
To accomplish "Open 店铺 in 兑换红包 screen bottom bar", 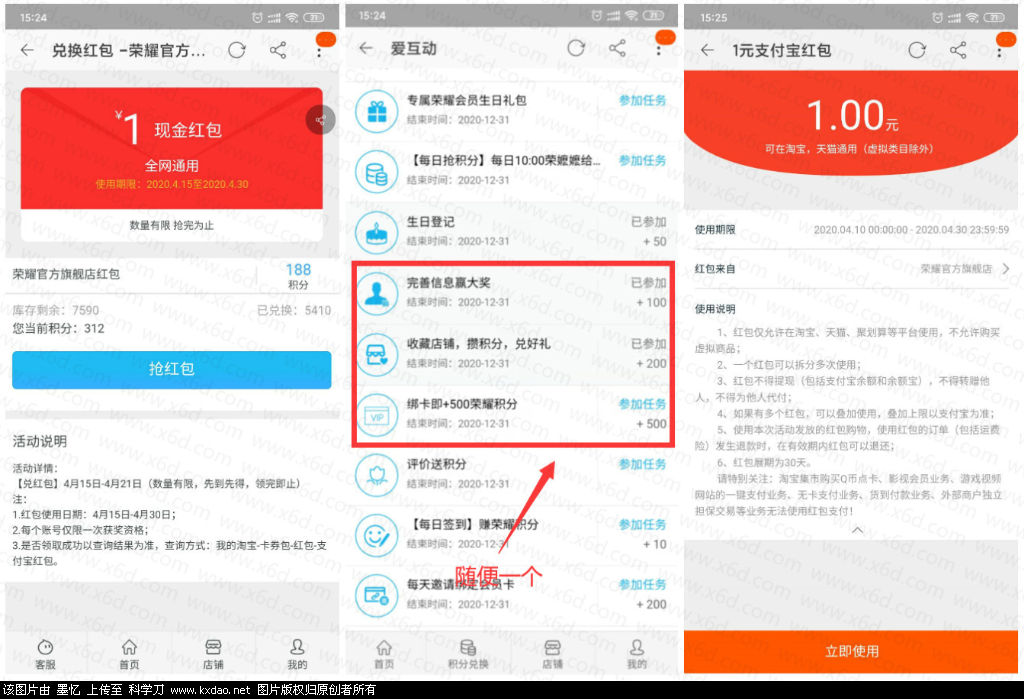I will tap(213, 655).
